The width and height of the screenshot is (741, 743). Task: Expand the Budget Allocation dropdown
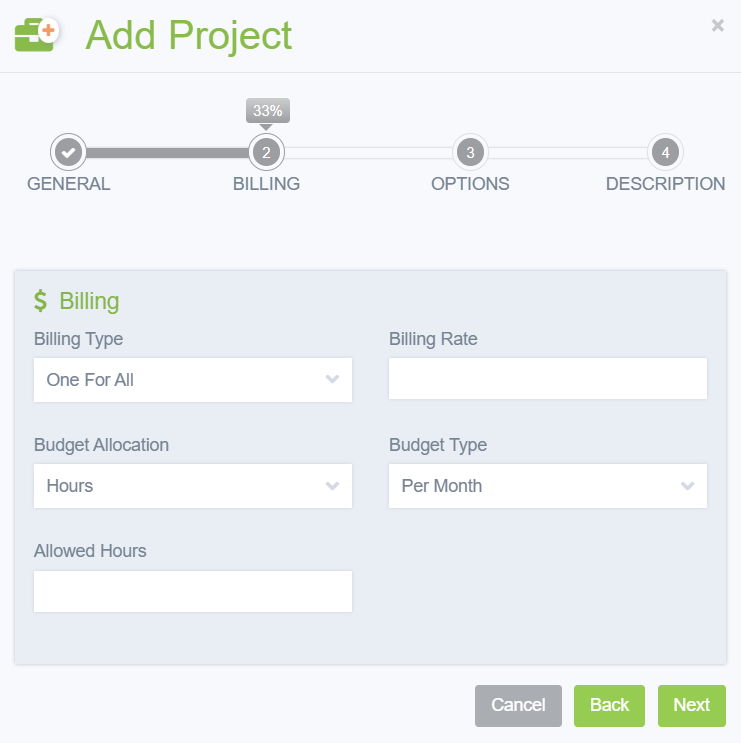(193, 486)
